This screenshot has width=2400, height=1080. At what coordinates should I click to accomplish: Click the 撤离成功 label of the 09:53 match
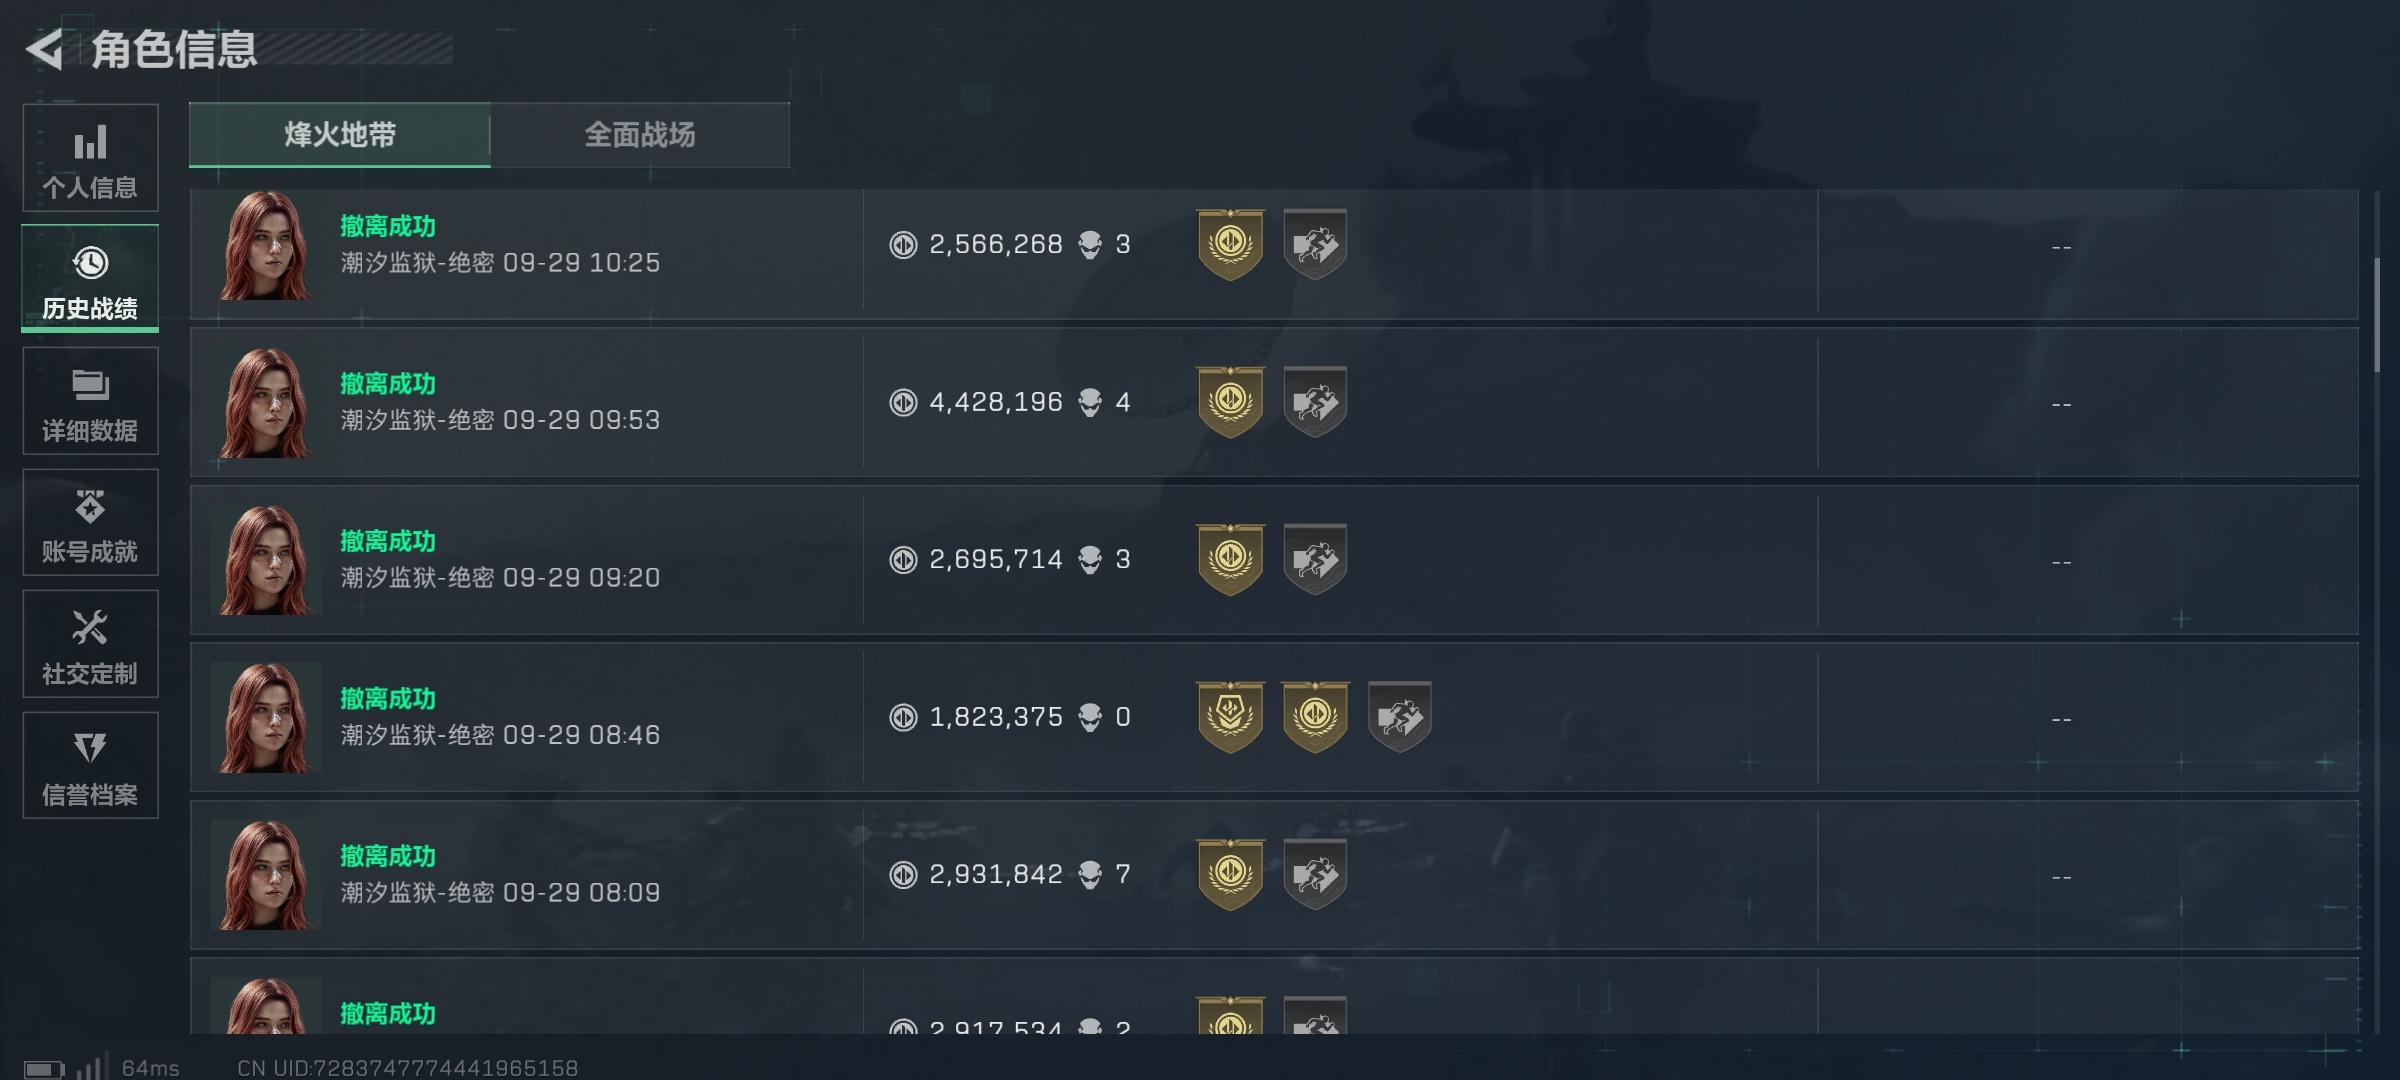(x=388, y=384)
